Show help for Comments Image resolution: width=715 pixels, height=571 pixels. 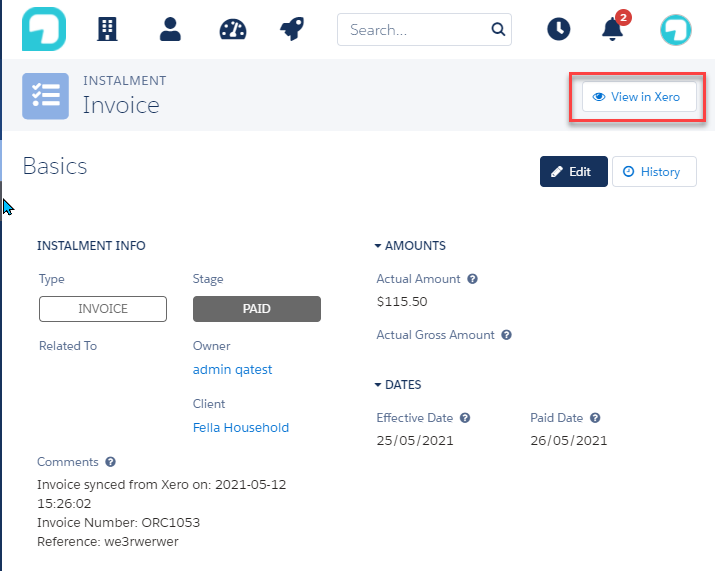click(x=110, y=462)
